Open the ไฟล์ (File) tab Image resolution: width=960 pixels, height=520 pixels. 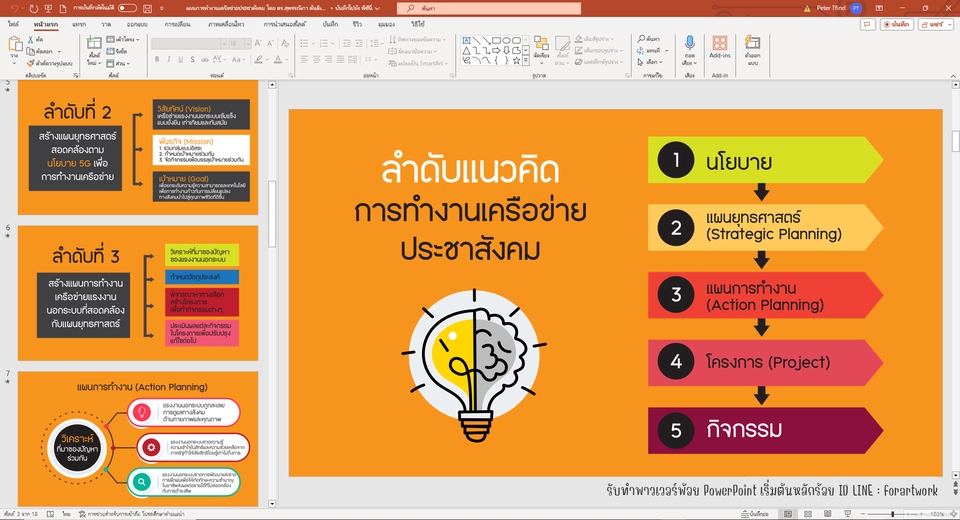pyautogui.click(x=13, y=24)
